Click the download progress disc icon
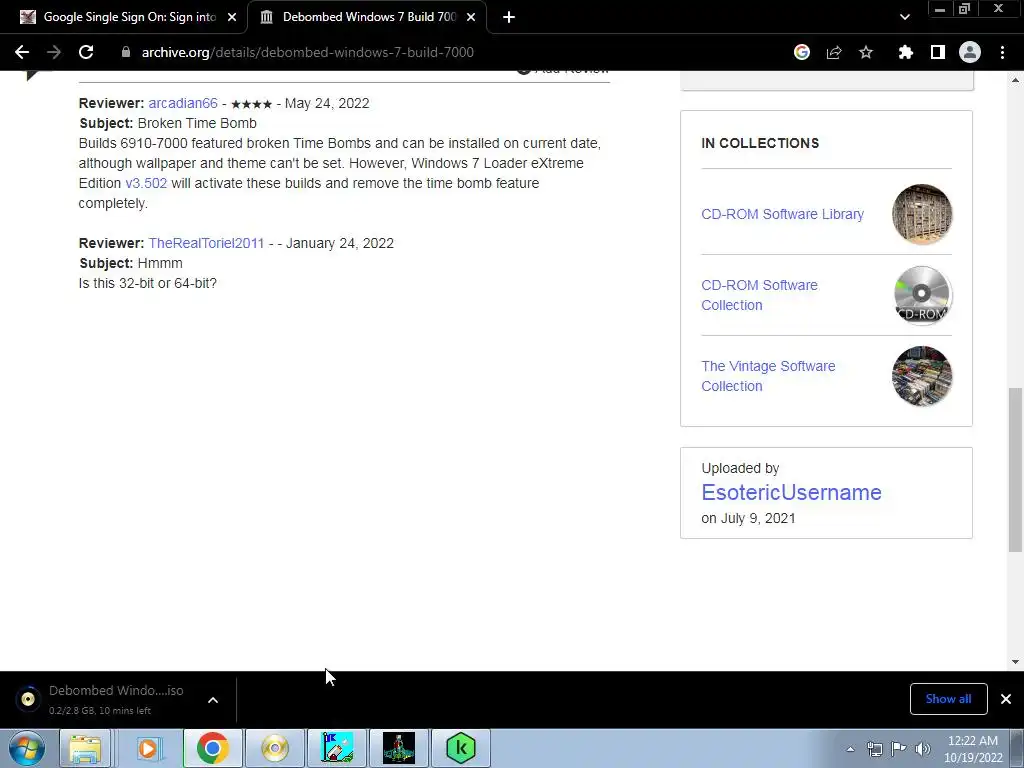This screenshot has height=768, width=1024. (28, 699)
